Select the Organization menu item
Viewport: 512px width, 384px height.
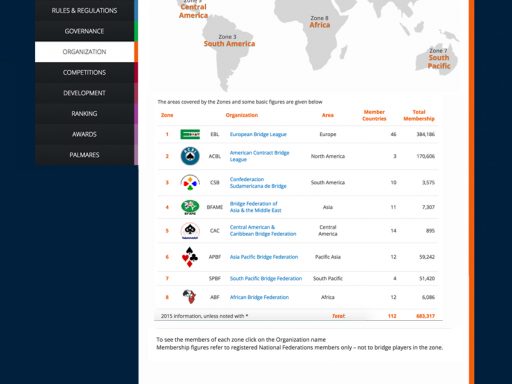[84, 52]
